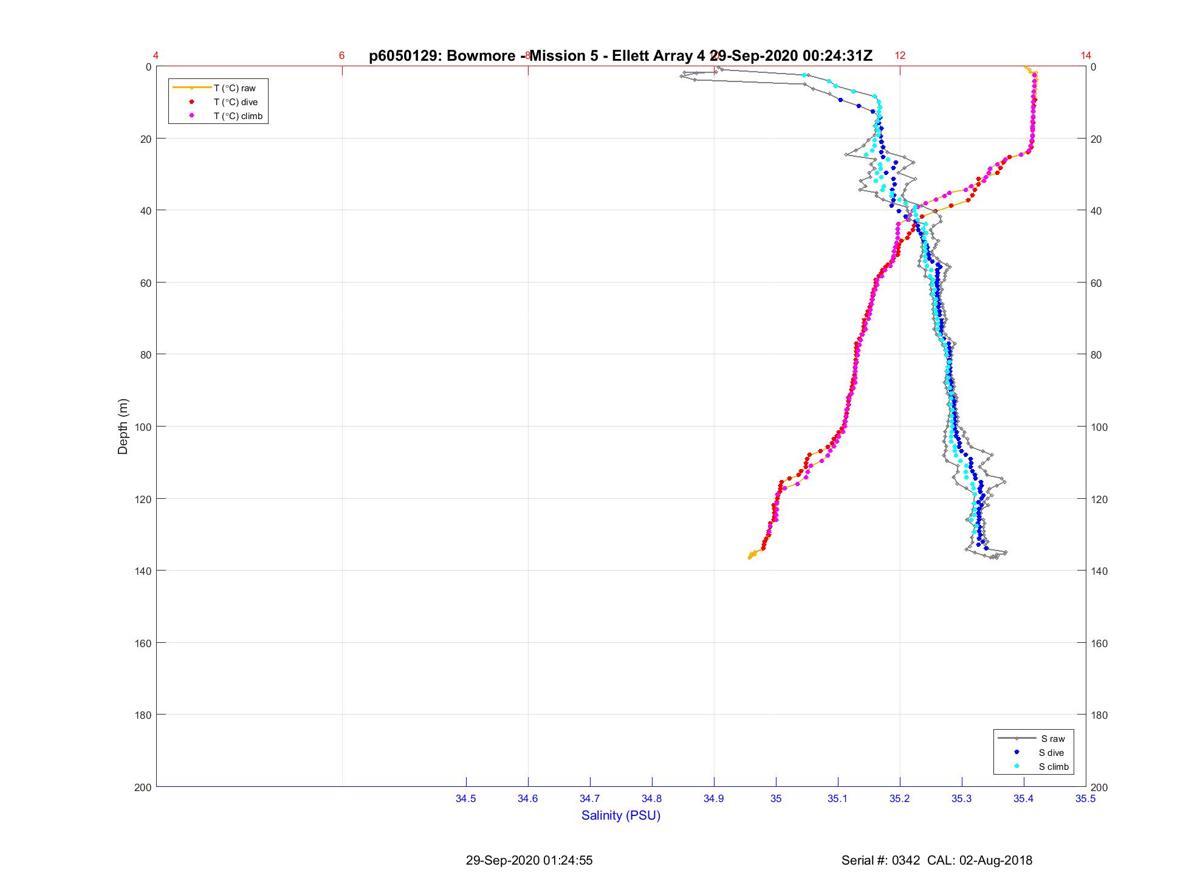Select the 'S dive' legend label
The image size is (1200, 885).
tap(1053, 752)
